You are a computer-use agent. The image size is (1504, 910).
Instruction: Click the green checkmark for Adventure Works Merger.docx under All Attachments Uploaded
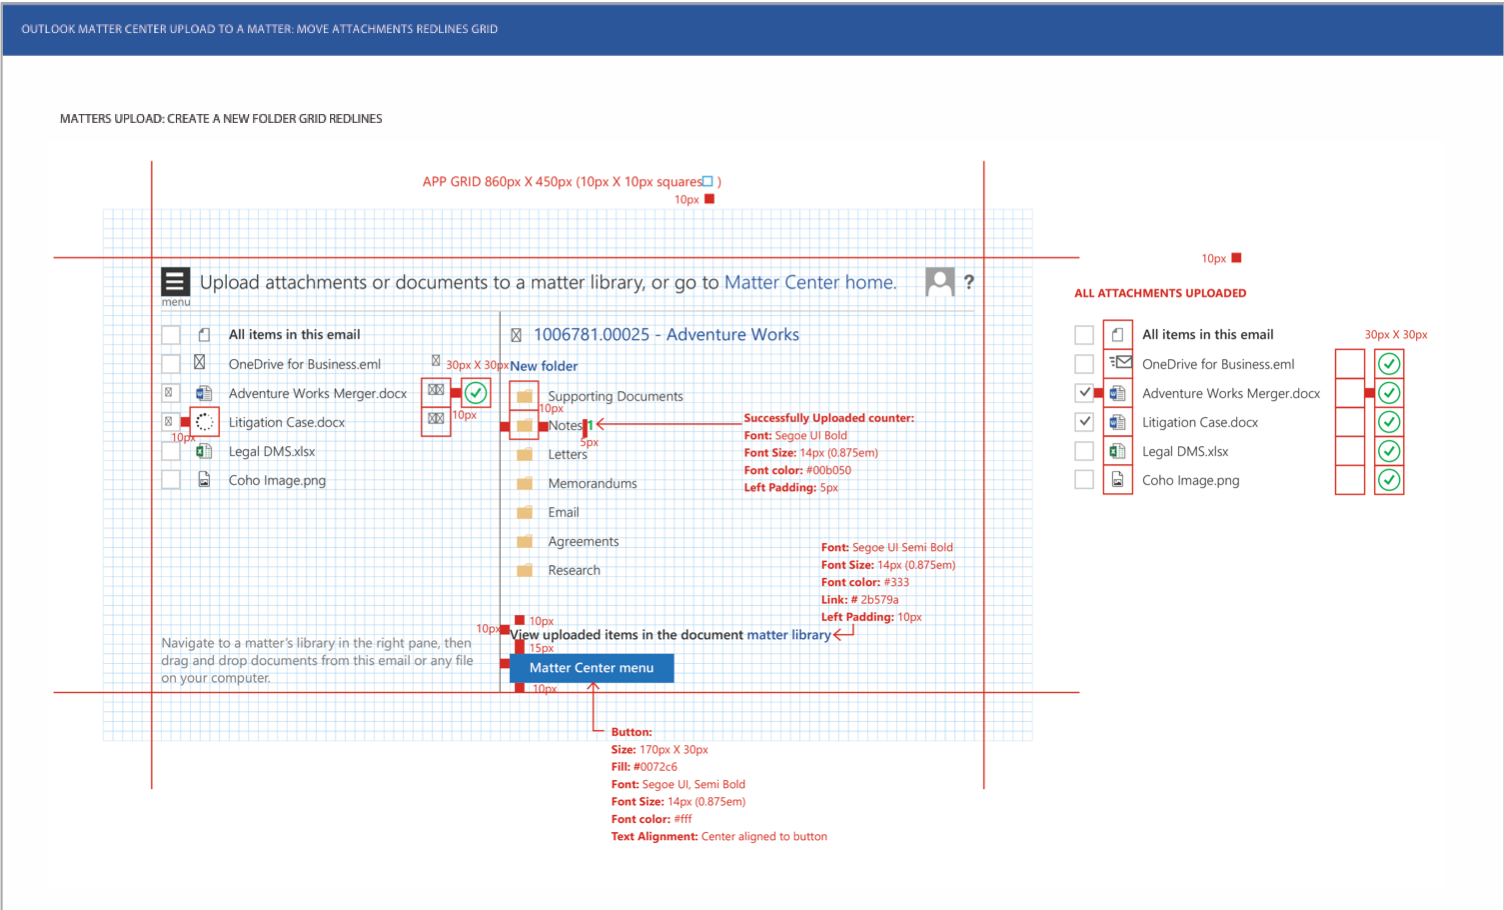pyautogui.click(x=1389, y=393)
